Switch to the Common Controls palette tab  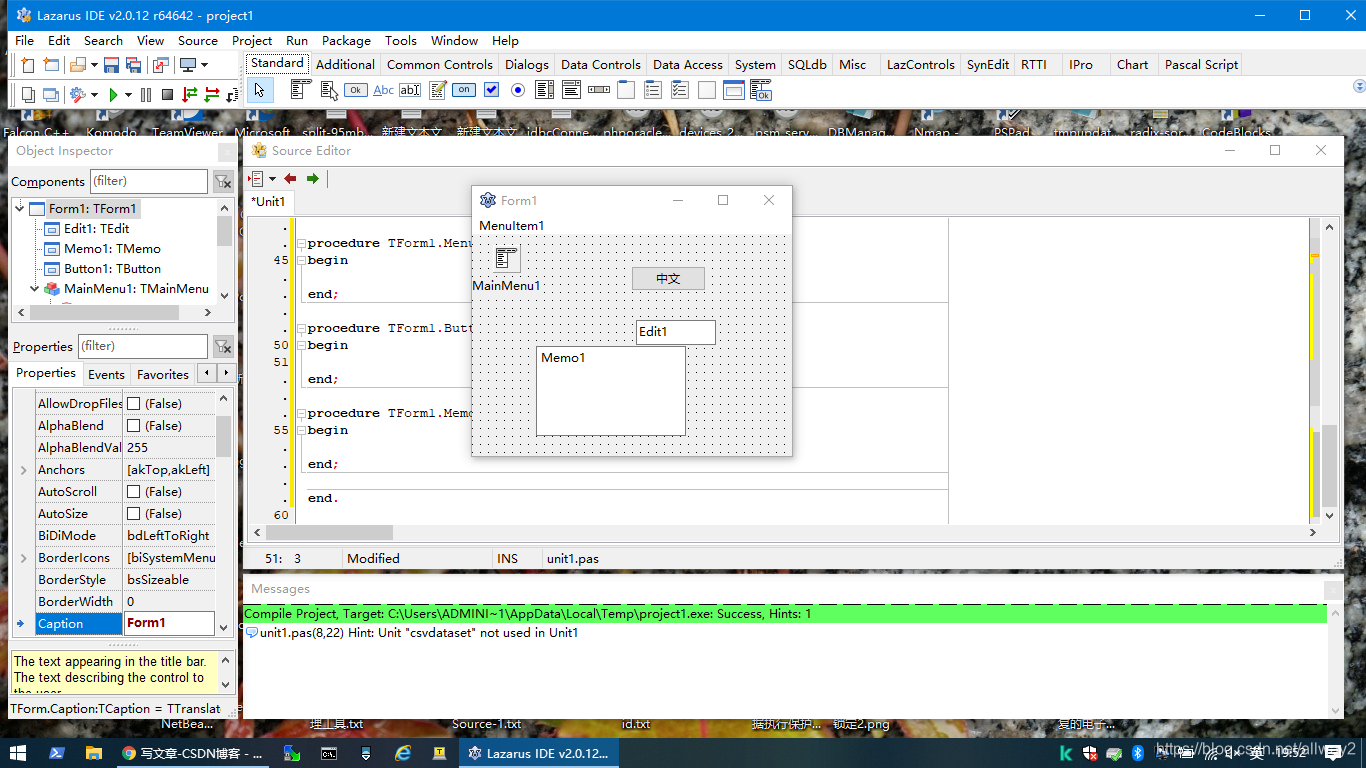[440, 64]
